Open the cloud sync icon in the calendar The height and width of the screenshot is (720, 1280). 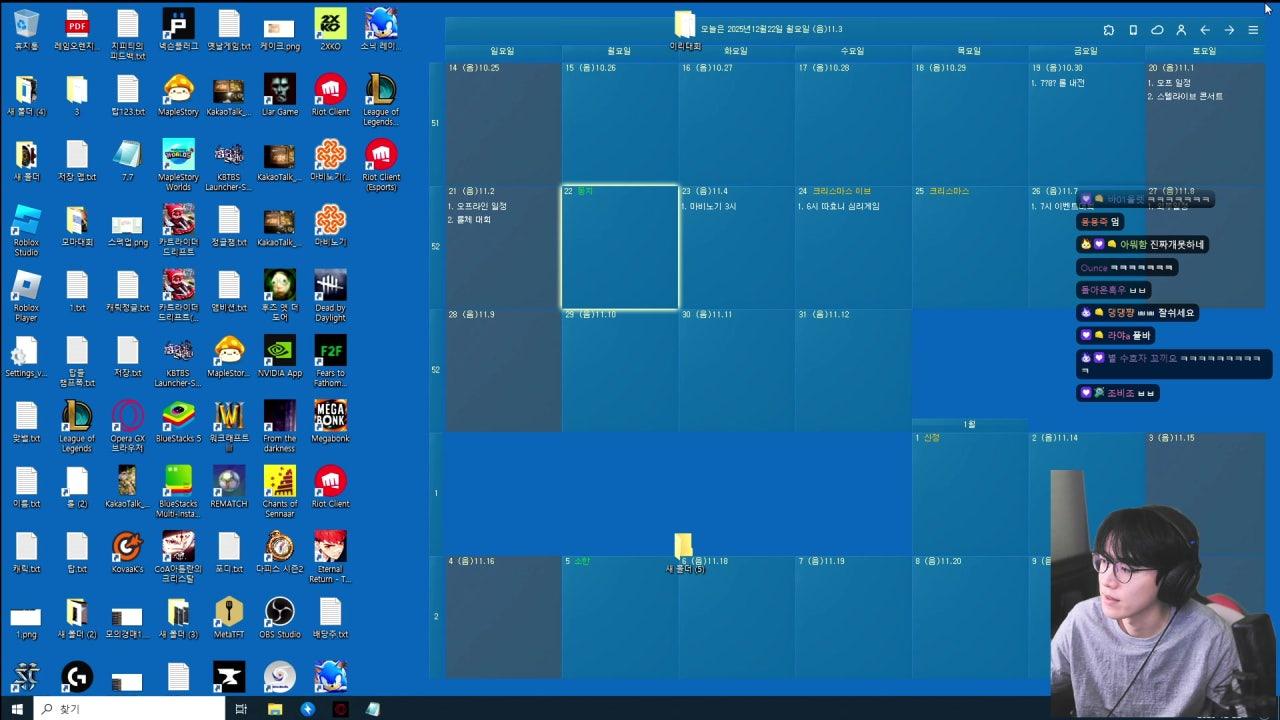(x=1157, y=30)
